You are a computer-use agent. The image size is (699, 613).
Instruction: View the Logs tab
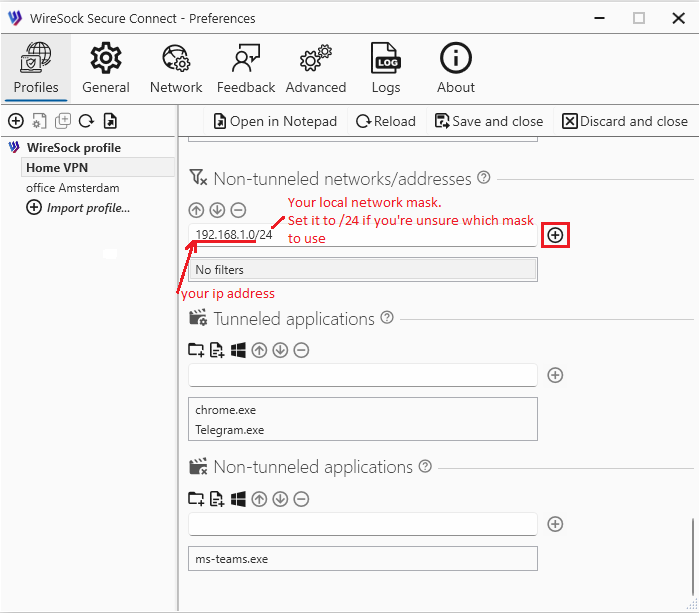click(386, 68)
